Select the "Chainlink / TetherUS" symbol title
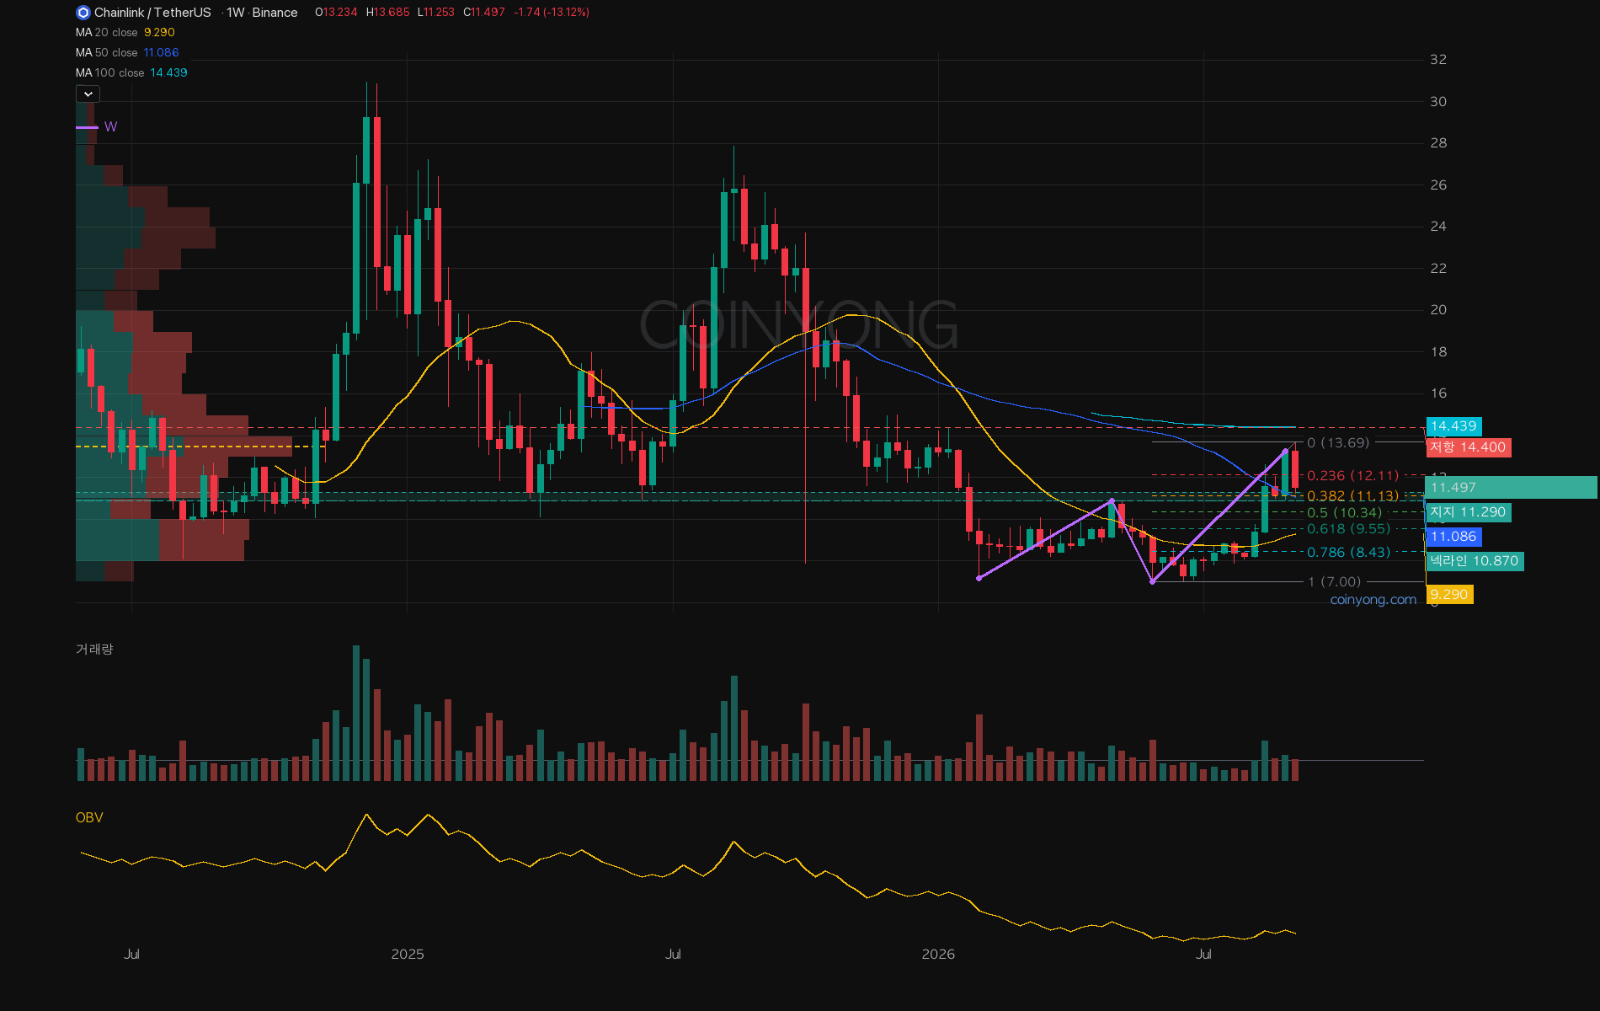The width and height of the screenshot is (1600, 1011). click(x=153, y=13)
